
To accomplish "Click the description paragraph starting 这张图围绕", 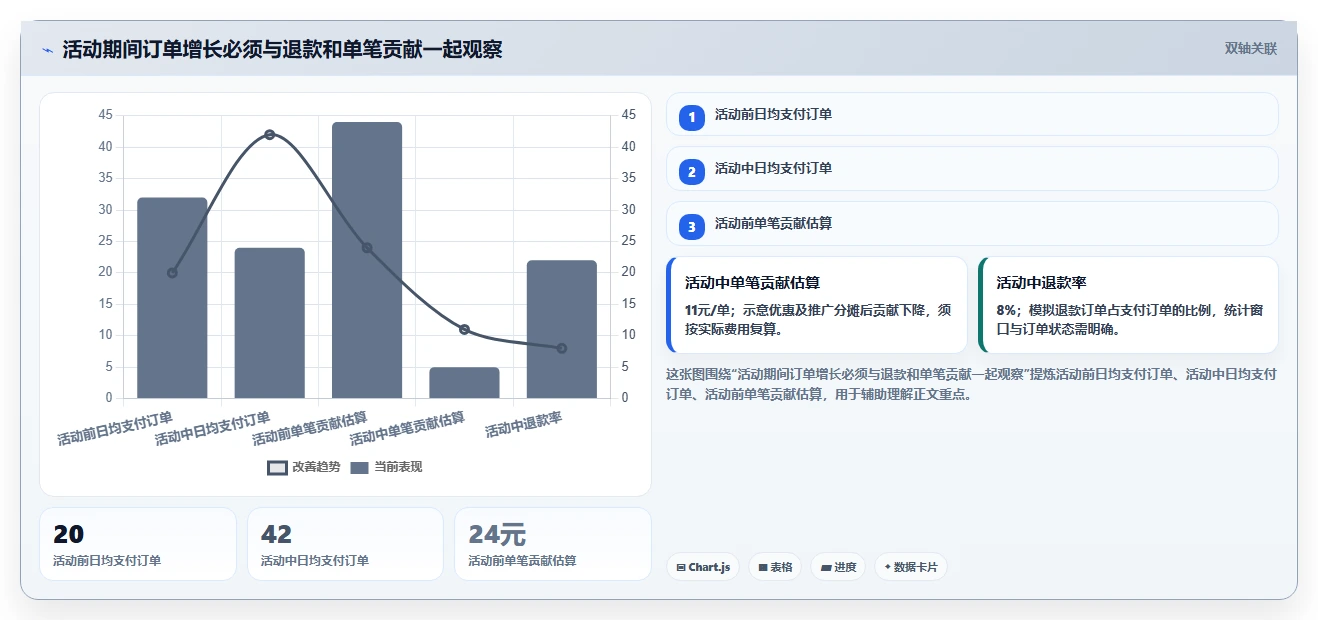I will click(x=970, y=384).
